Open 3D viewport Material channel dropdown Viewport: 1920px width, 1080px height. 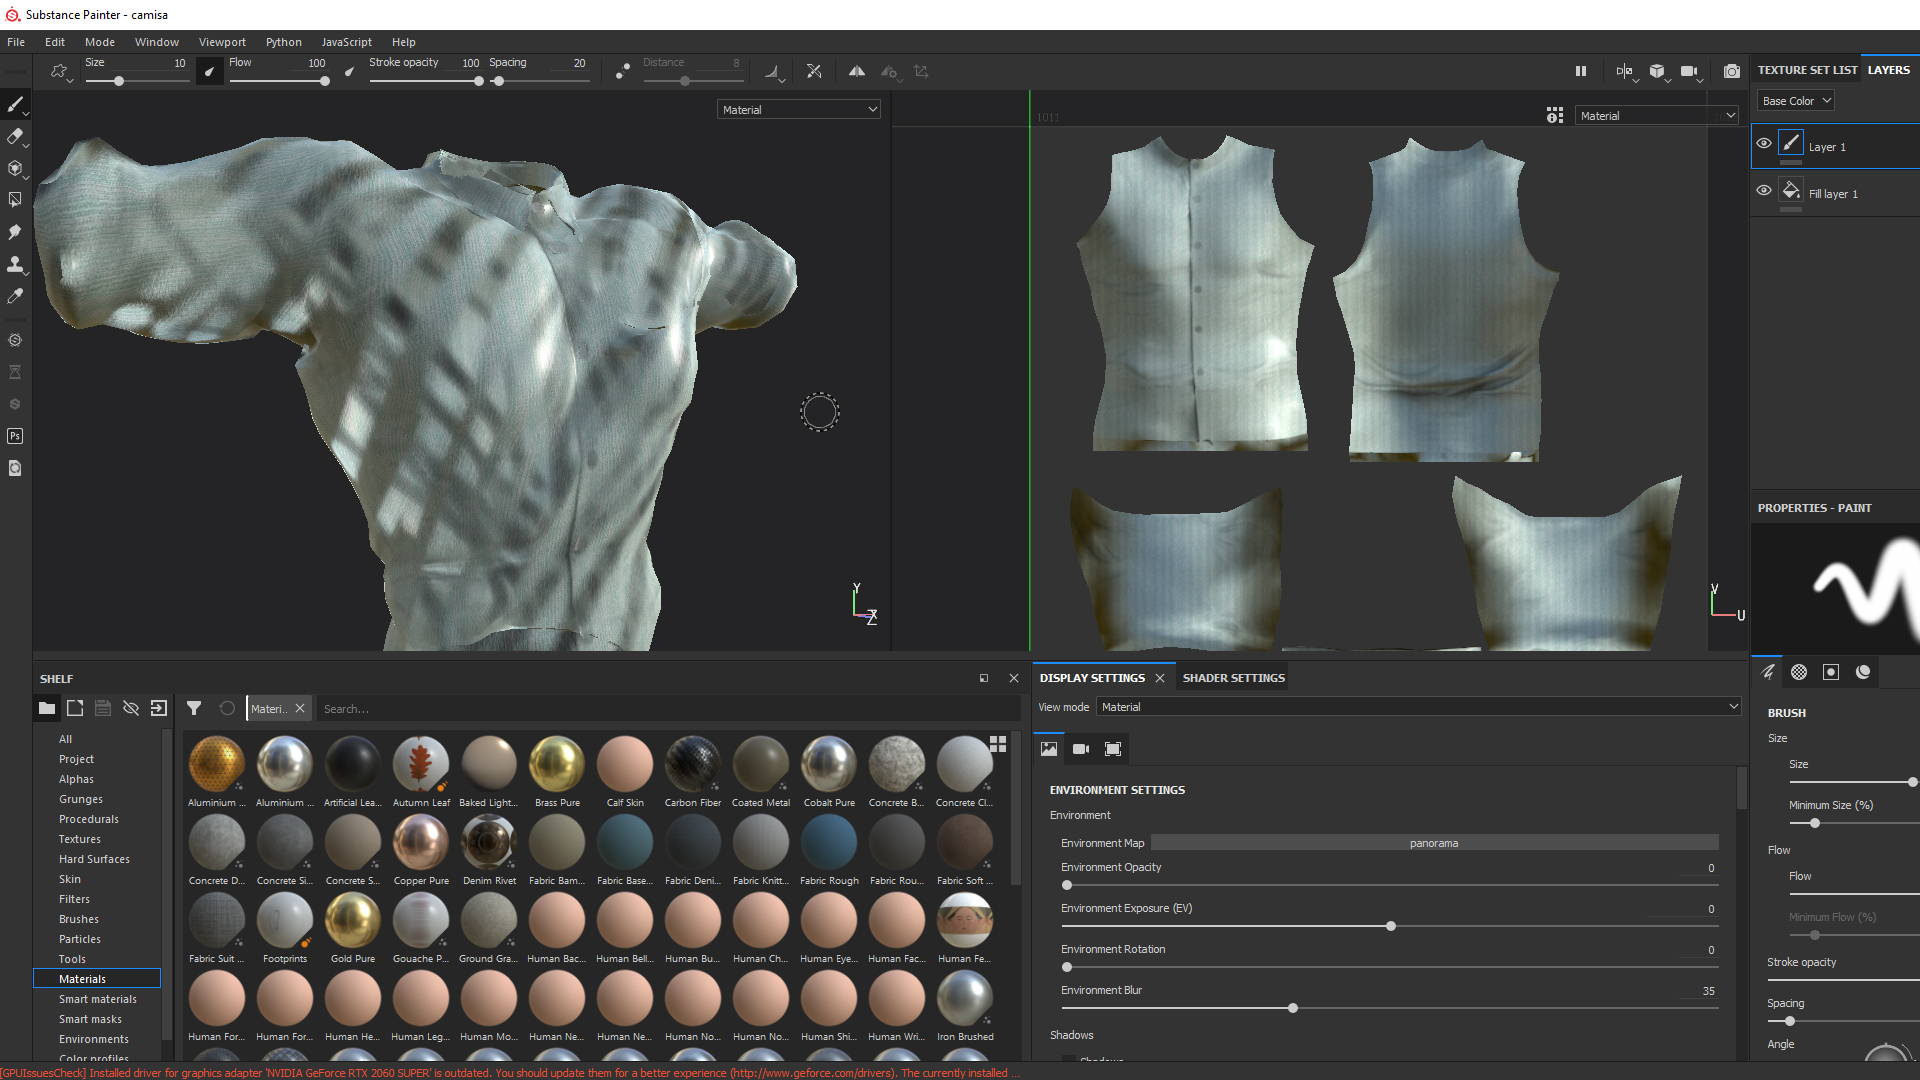click(799, 110)
